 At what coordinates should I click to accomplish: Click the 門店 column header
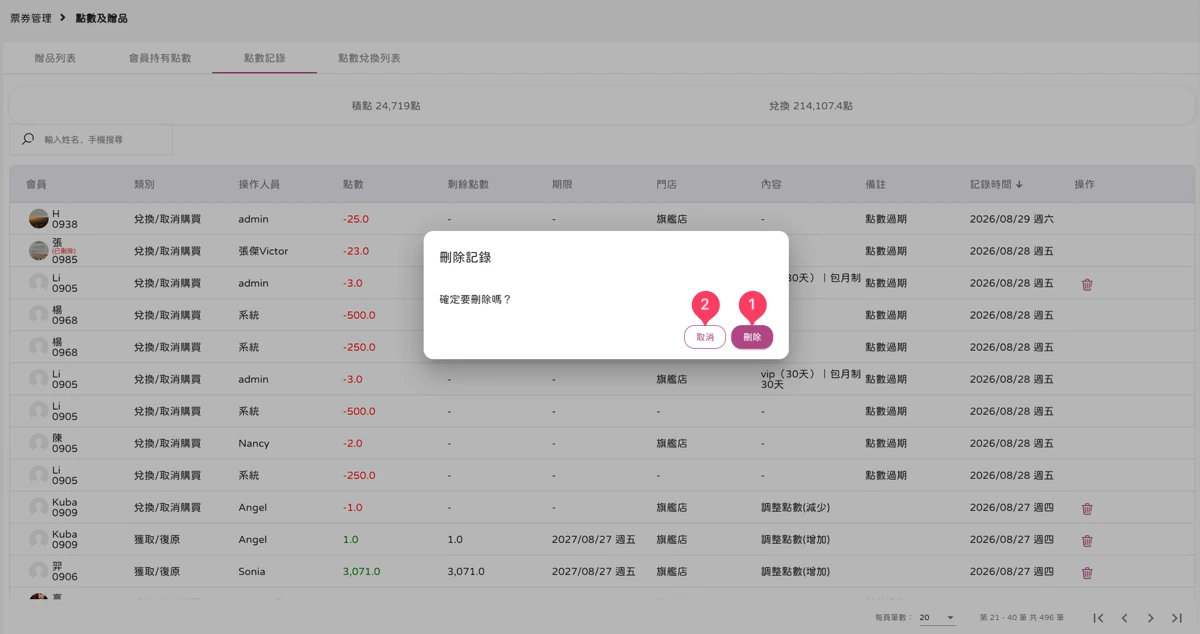(x=666, y=185)
